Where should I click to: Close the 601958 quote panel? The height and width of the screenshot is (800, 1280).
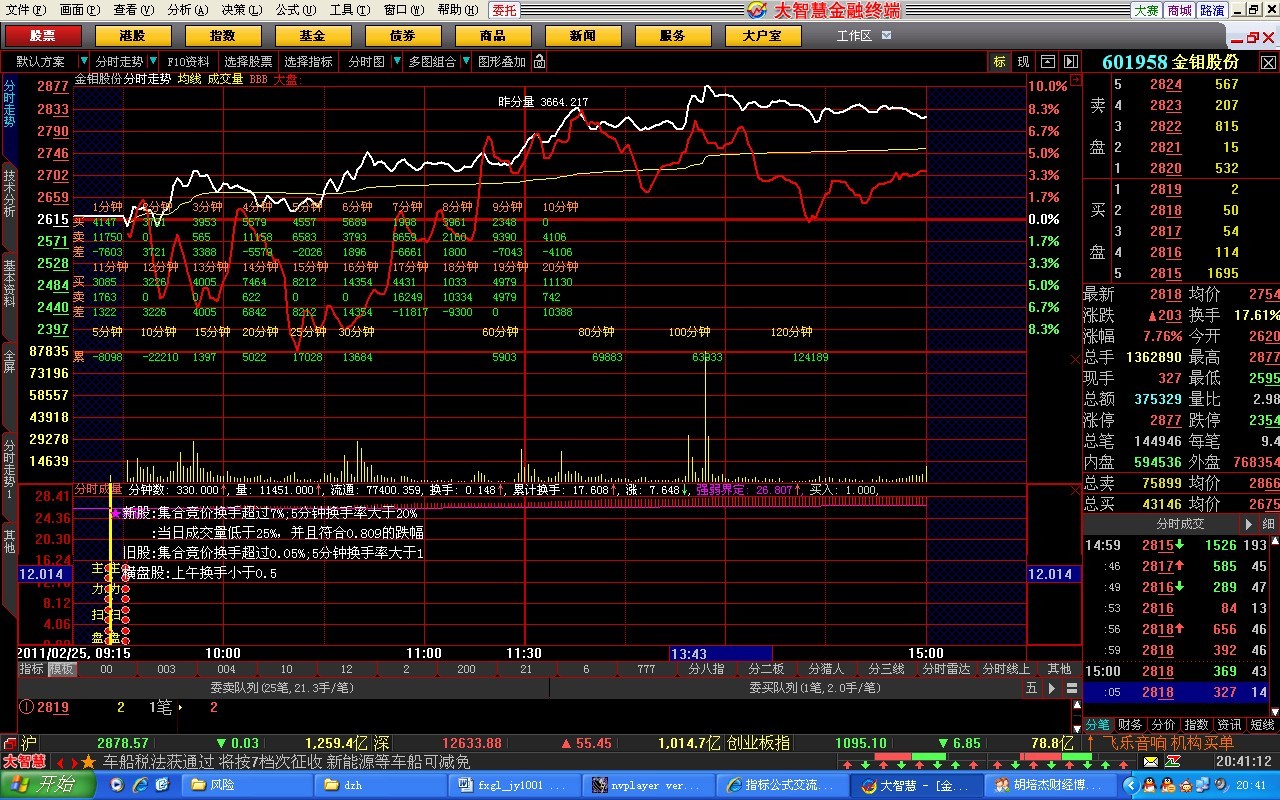coord(1267,61)
